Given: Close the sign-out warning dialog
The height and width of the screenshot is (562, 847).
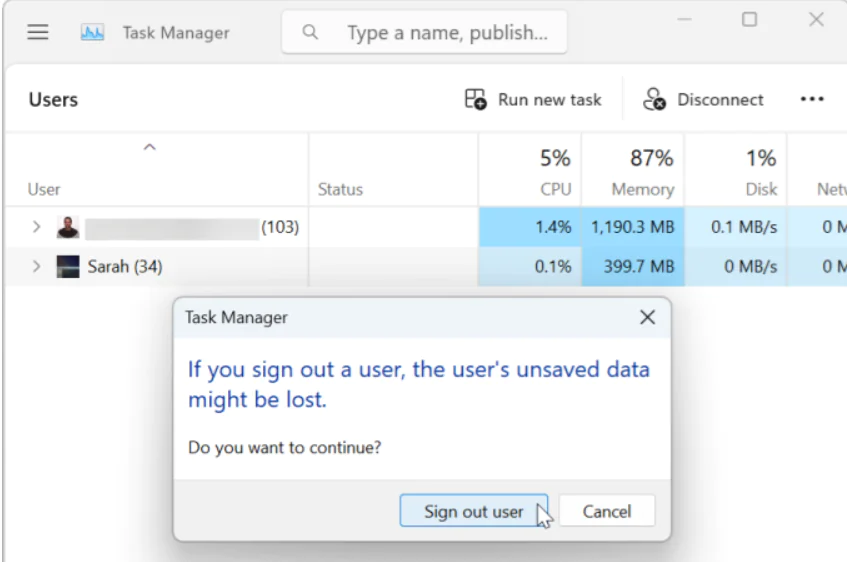Looking at the screenshot, I should tap(647, 317).
